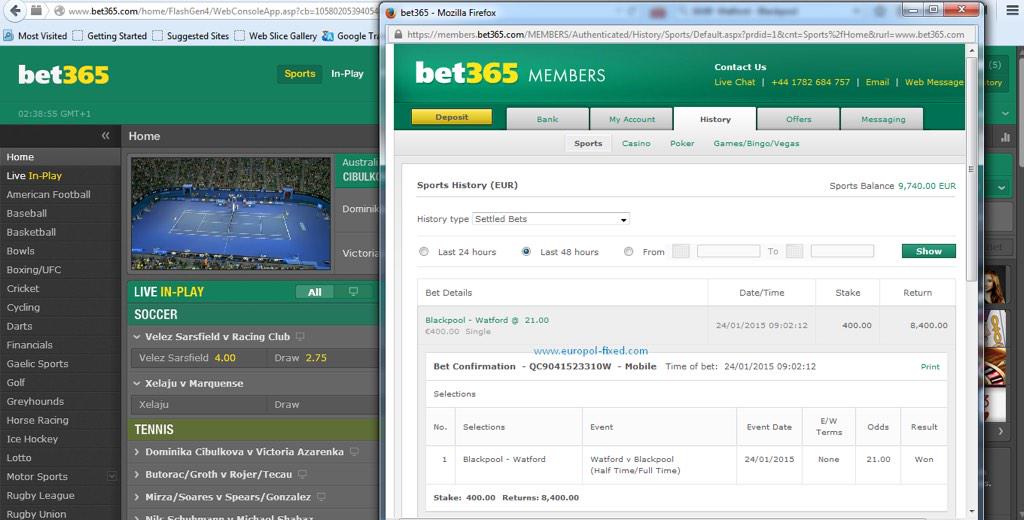Image resolution: width=1024 pixels, height=520 pixels.
Task: Click the bet365 logo in main window
Action: [x=63, y=75]
